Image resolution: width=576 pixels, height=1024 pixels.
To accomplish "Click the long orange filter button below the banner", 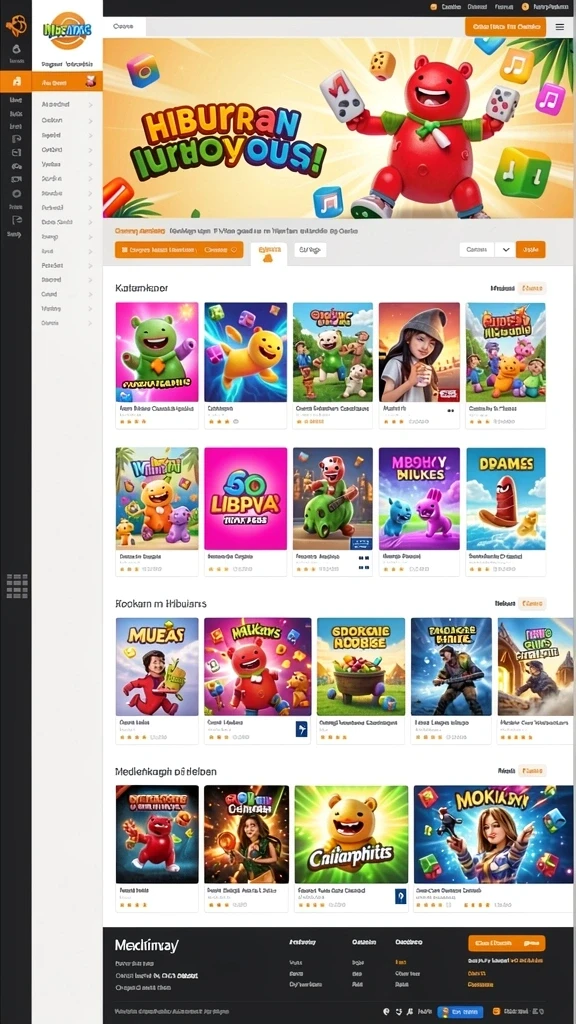I will (179, 249).
